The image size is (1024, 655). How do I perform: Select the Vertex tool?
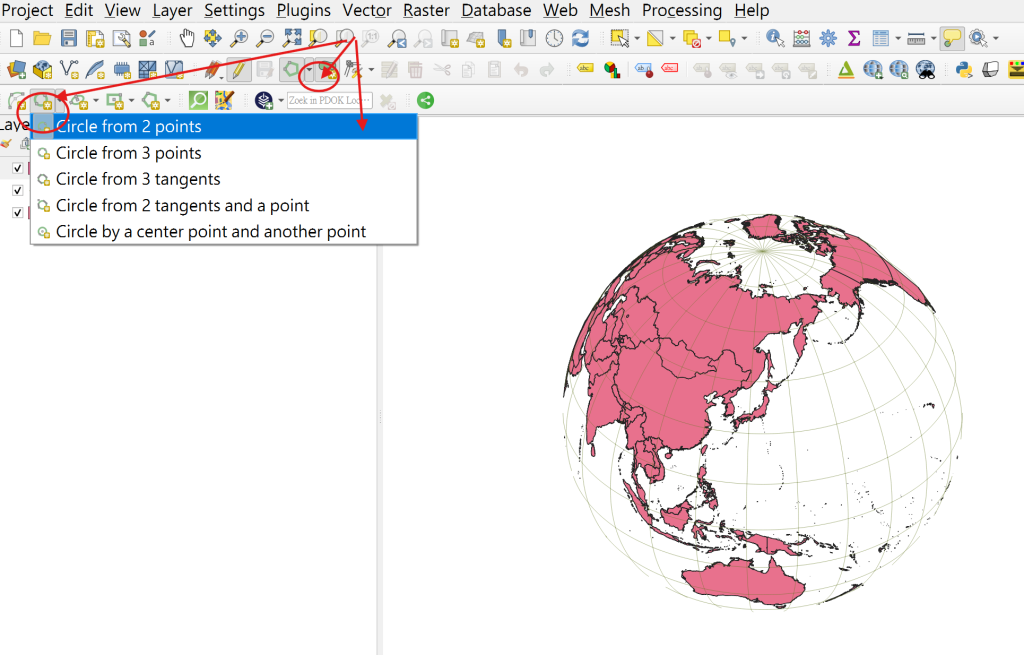tap(354, 69)
